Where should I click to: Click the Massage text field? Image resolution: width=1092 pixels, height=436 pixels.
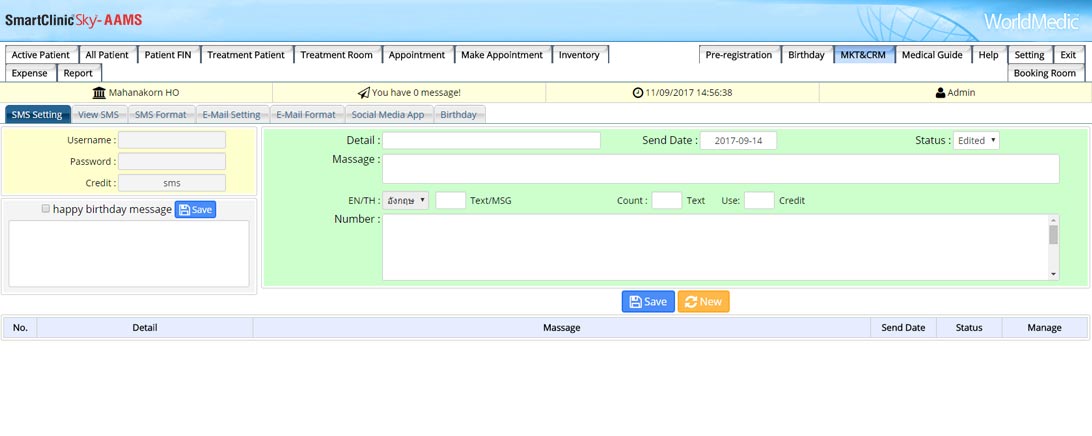point(720,169)
